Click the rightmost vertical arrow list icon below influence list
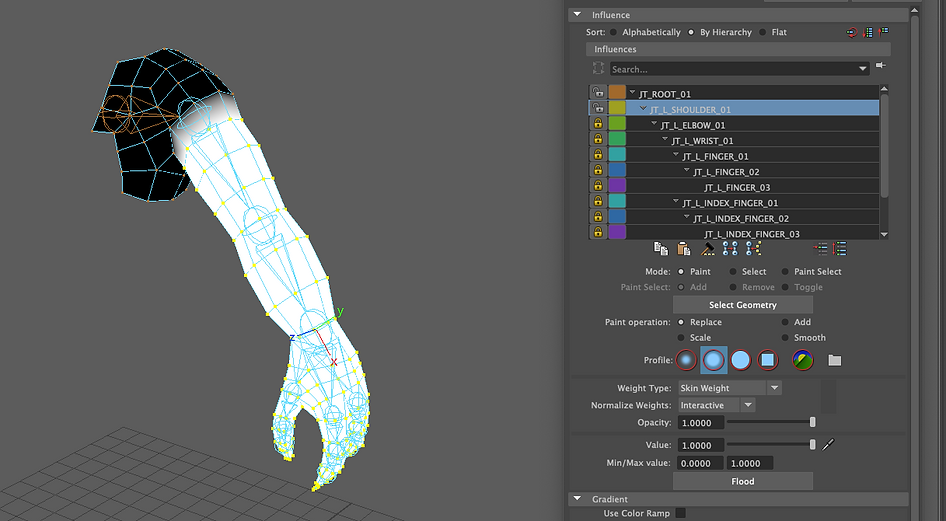Image resolution: width=946 pixels, height=521 pixels. pos(840,248)
